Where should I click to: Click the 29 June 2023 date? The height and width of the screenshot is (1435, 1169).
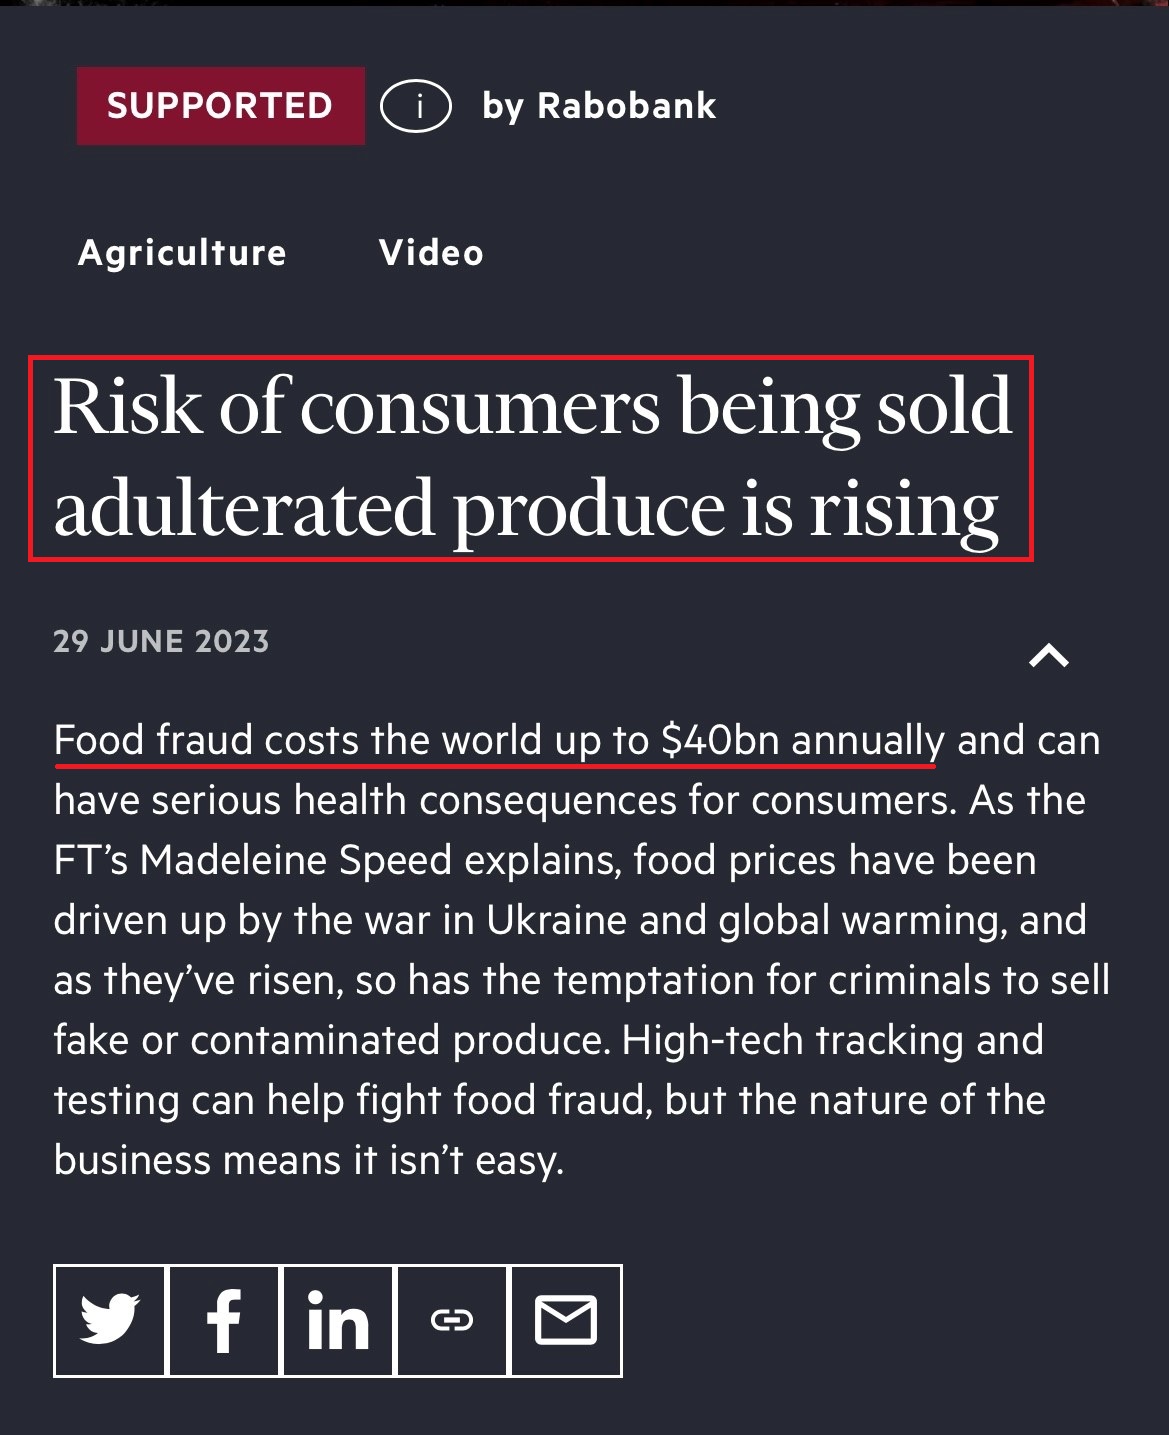click(x=161, y=641)
